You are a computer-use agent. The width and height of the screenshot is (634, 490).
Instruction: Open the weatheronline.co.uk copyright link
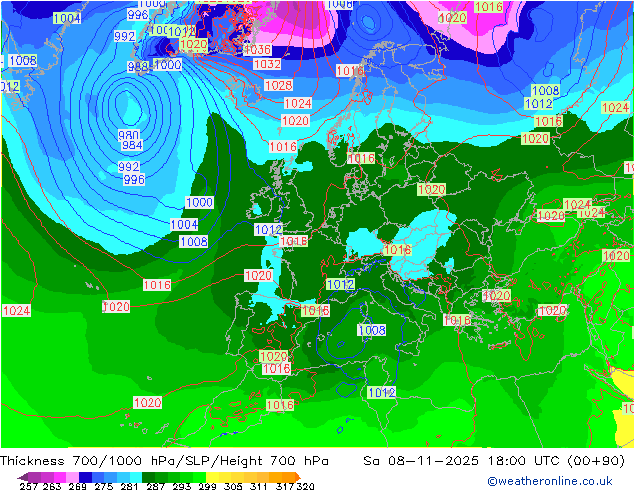549,481
